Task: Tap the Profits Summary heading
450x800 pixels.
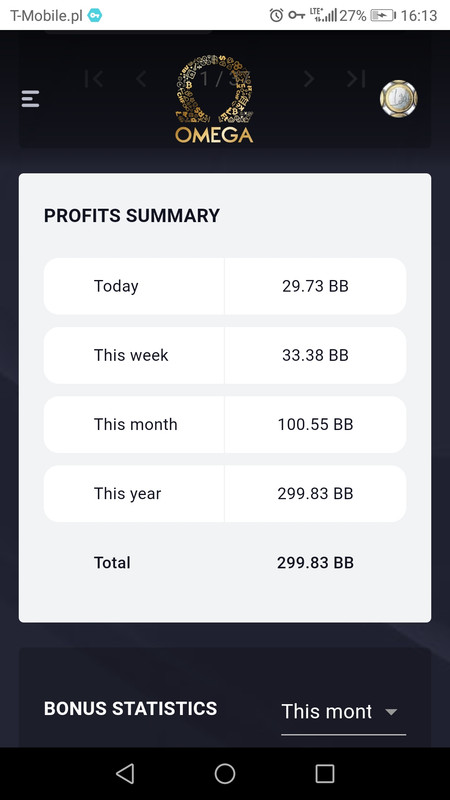Action: [132, 215]
